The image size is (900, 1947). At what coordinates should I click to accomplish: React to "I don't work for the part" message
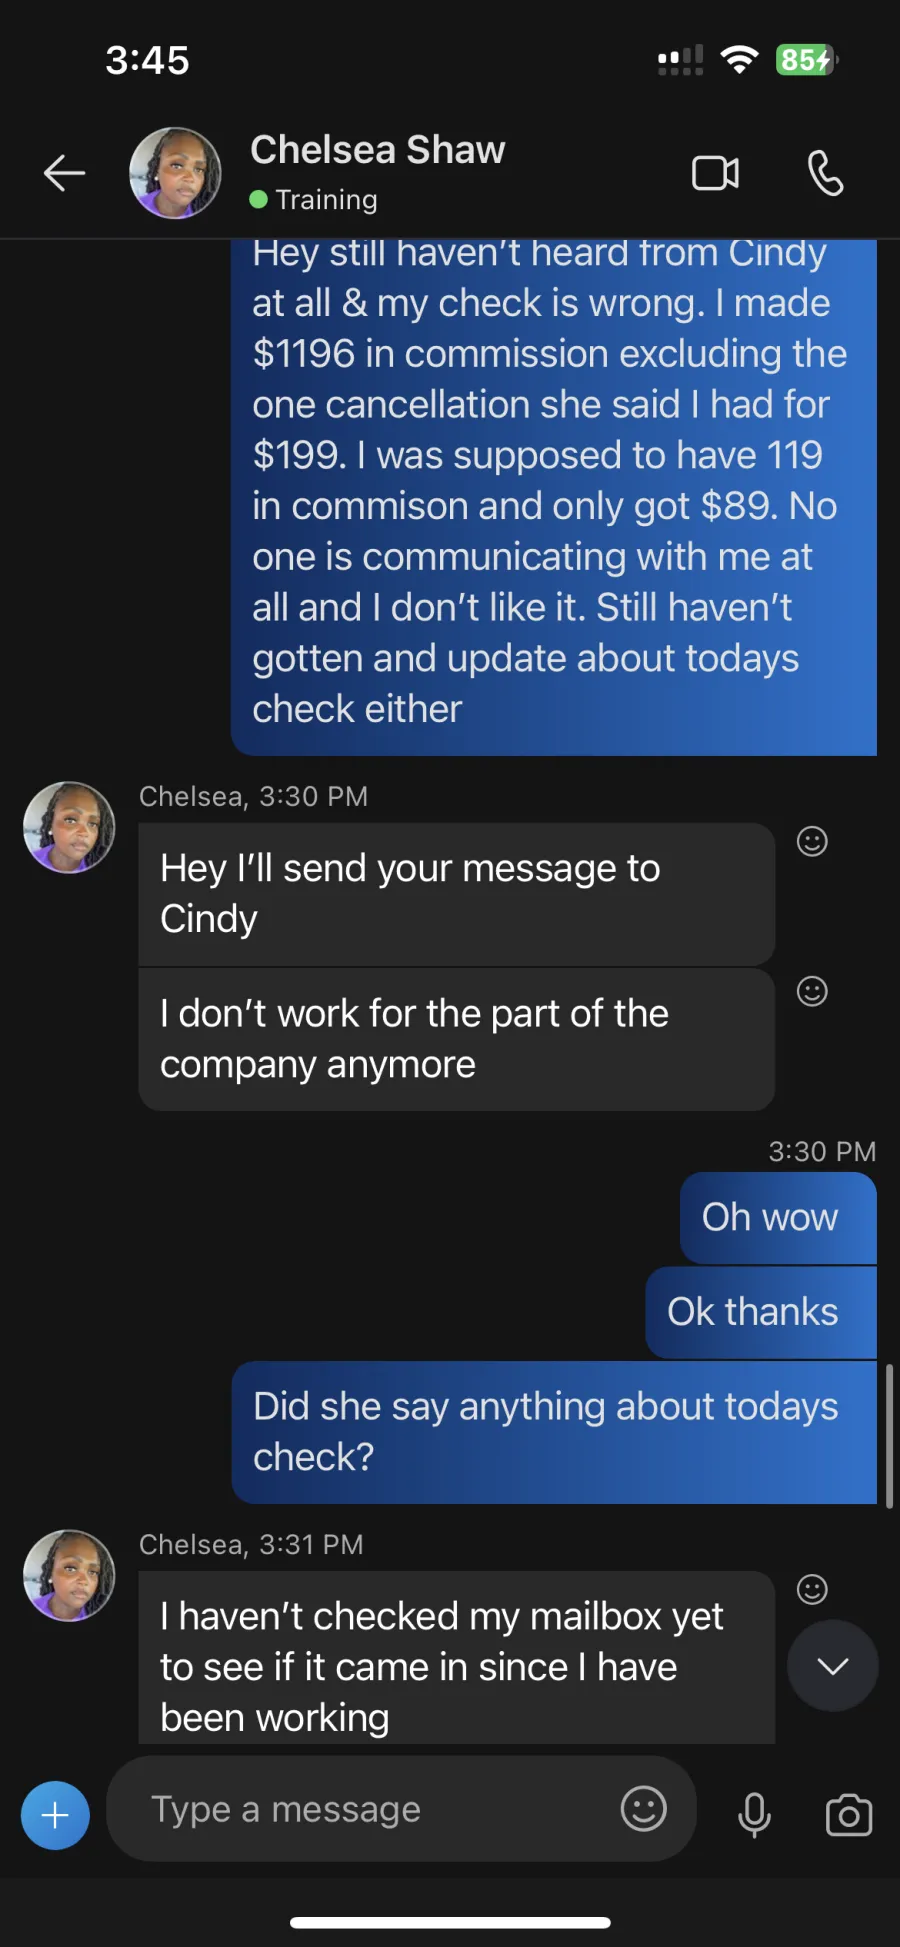click(812, 991)
